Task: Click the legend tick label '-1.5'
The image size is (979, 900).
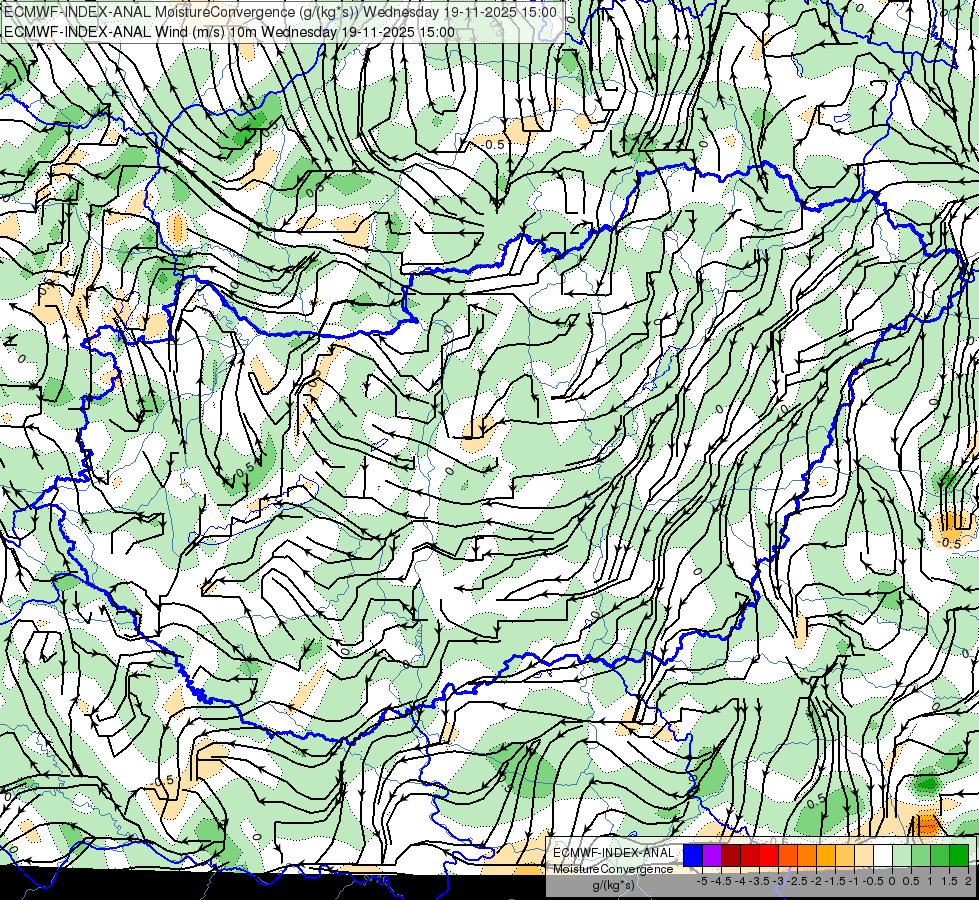Action: pos(835,881)
